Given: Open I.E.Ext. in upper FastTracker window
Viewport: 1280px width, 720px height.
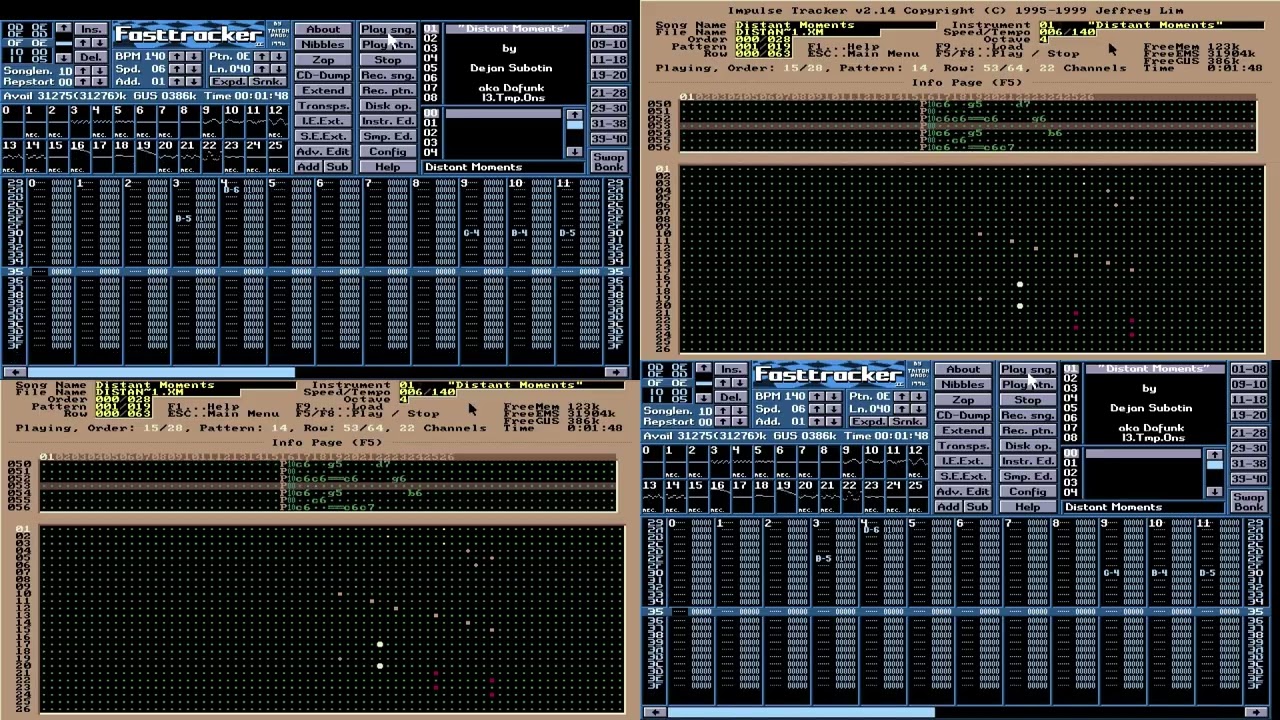Looking at the screenshot, I should pyautogui.click(x=323, y=121).
